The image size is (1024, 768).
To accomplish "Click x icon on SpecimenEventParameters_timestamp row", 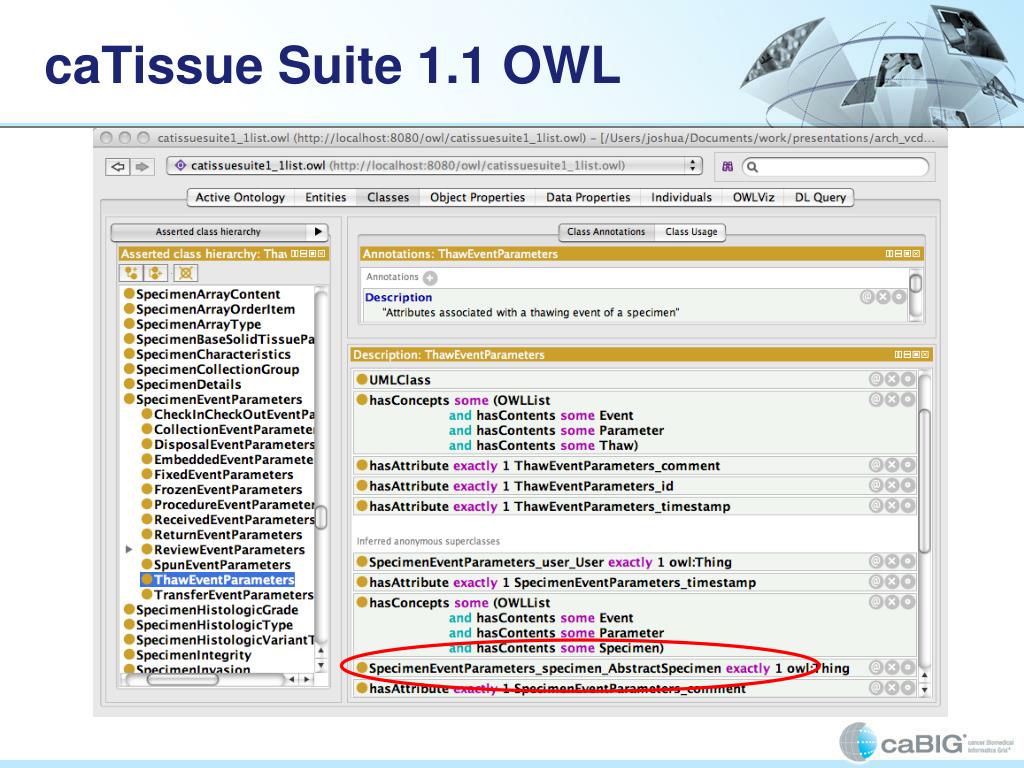I will (891, 581).
